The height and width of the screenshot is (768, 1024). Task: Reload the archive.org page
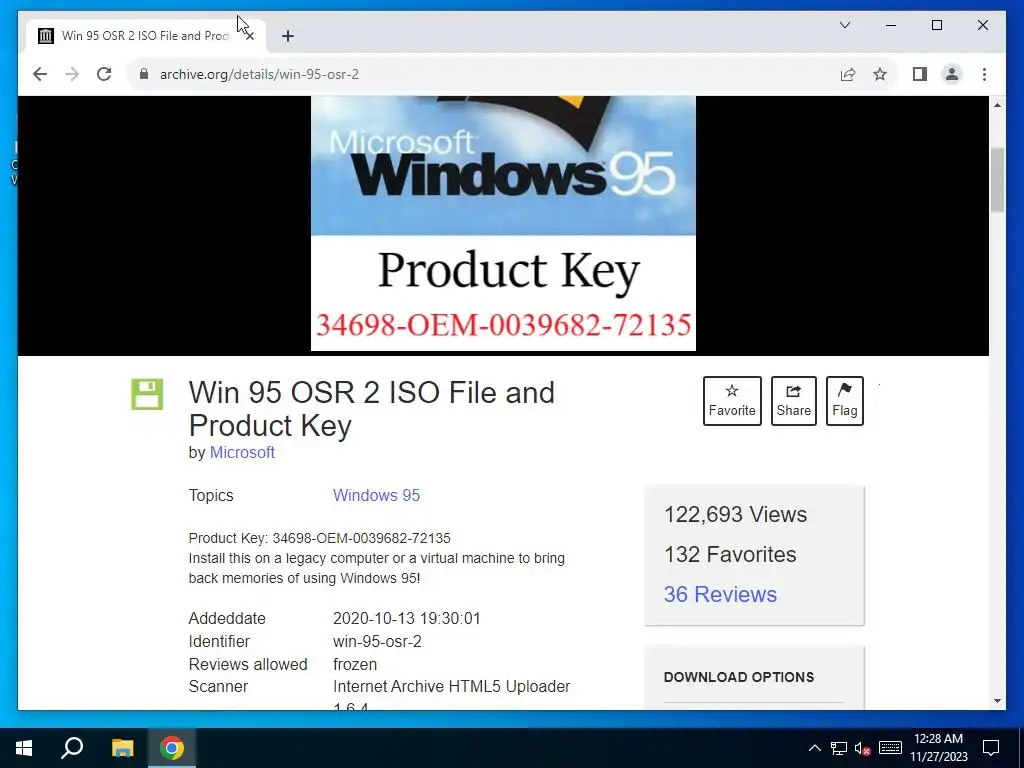pyautogui.click(x=104, y=74)
